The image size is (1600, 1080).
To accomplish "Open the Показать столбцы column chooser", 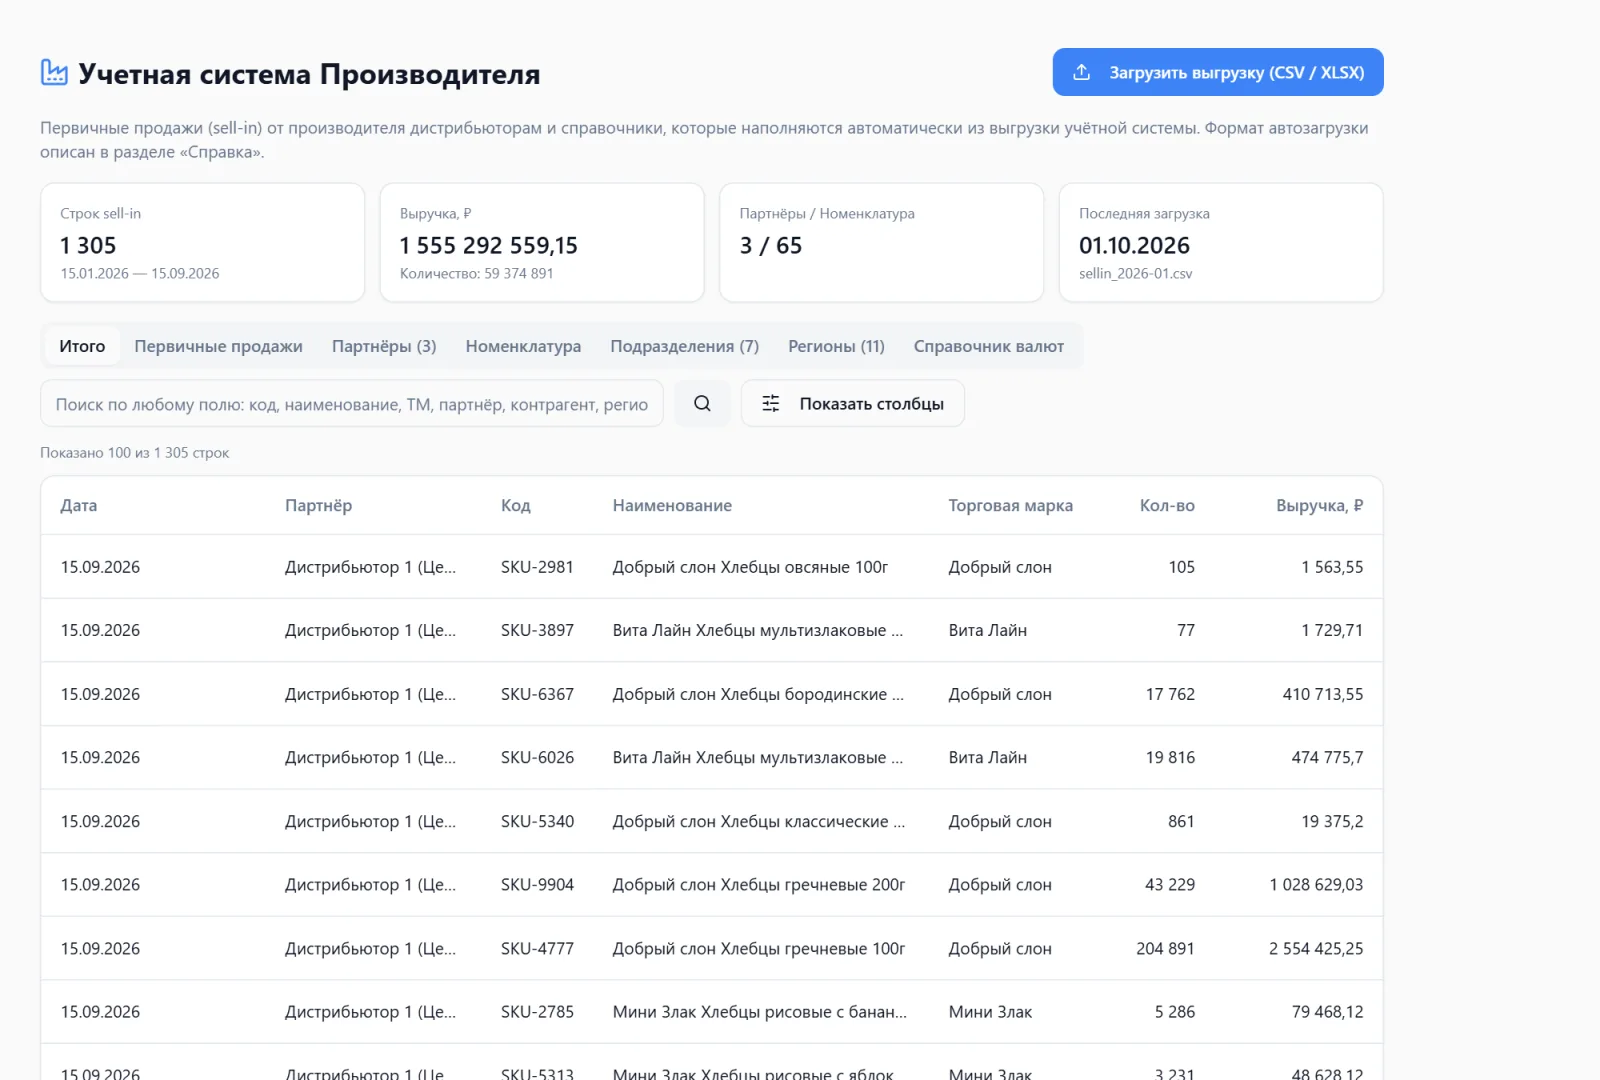I will (853, 403).
